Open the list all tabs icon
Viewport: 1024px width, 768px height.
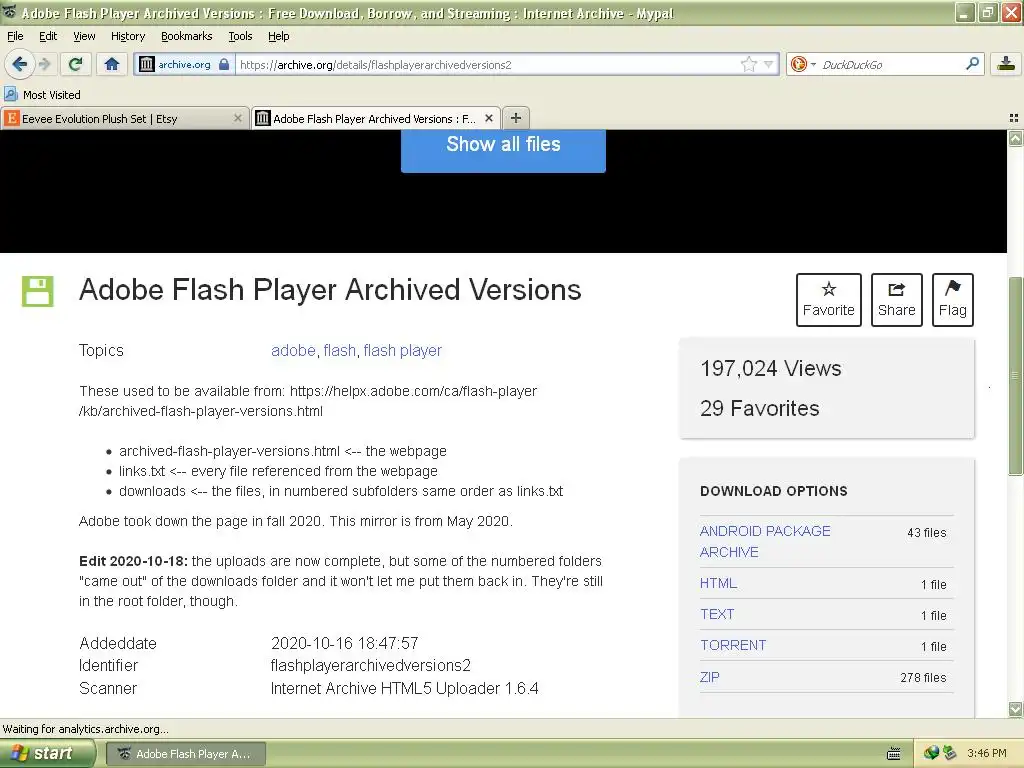coord(1014,118)
